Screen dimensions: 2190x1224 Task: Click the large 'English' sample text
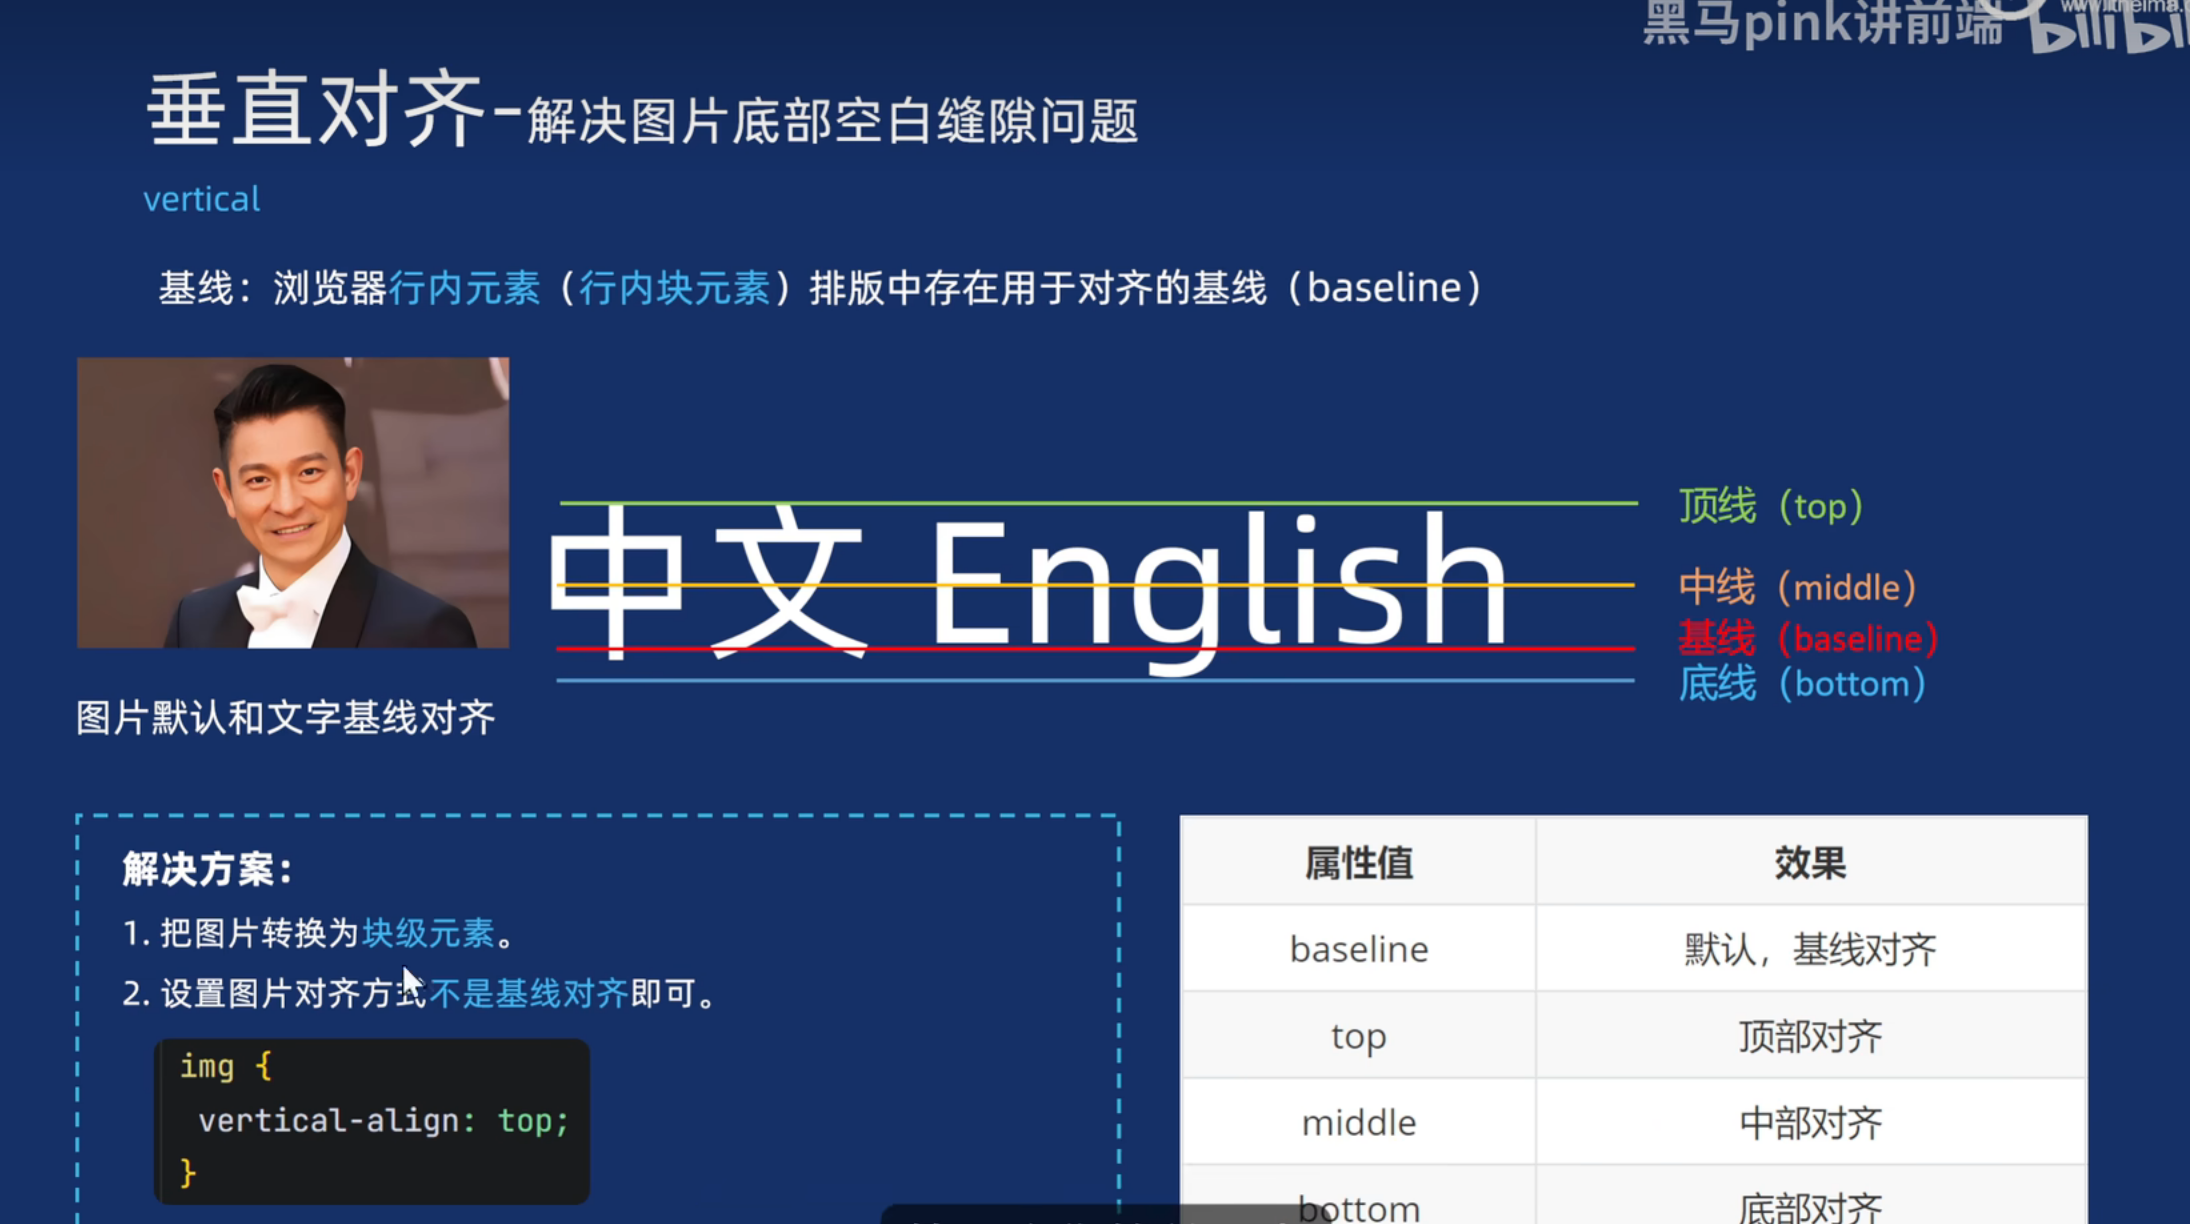tap(1218, 585)
